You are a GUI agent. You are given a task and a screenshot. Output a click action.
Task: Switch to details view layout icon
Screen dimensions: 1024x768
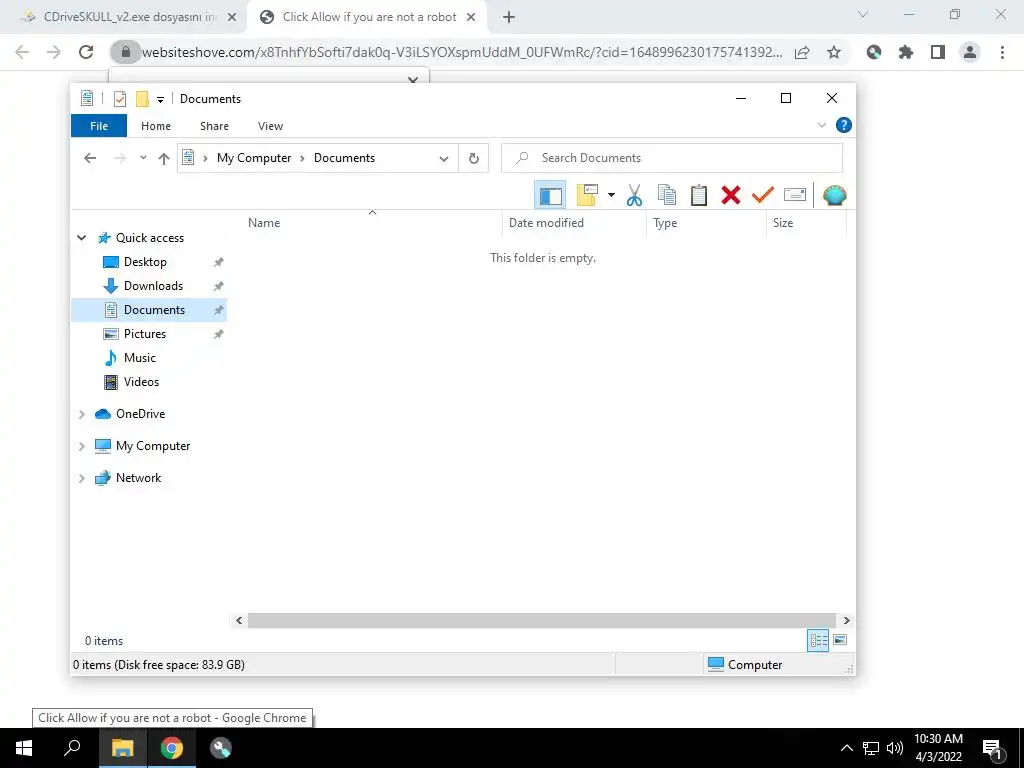[x=818, y=641]
